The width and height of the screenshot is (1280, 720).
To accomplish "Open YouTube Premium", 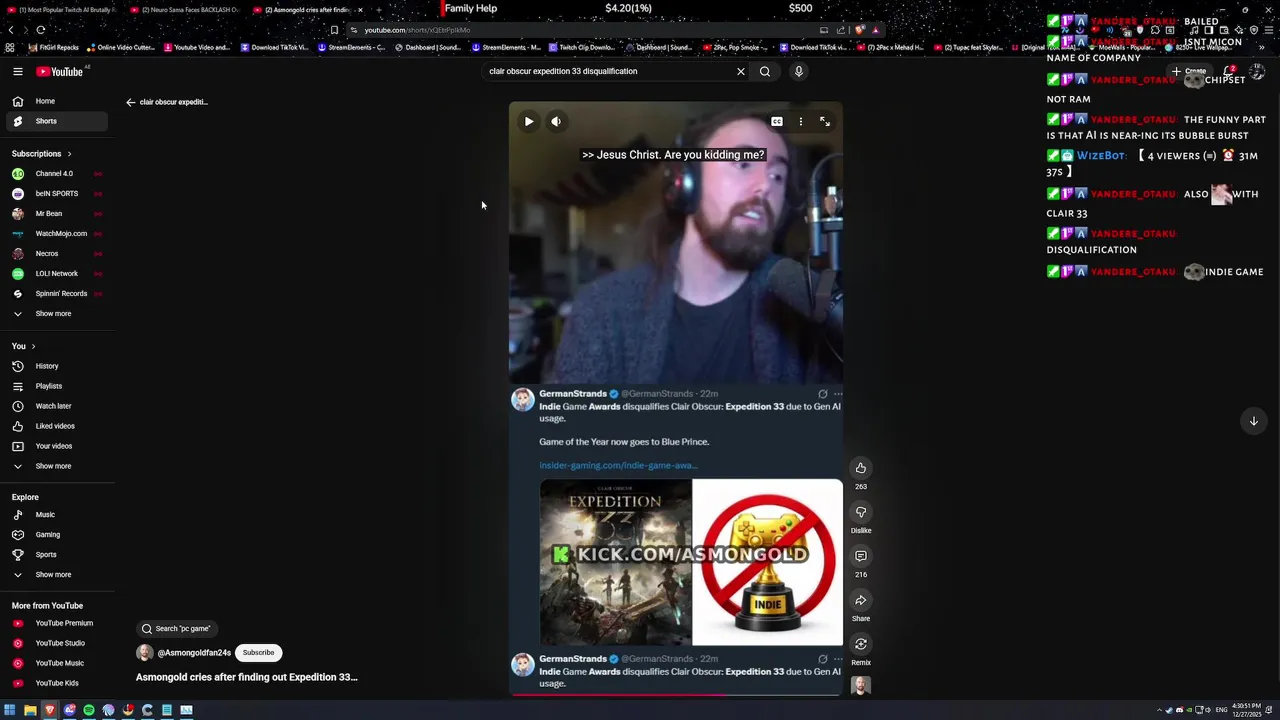I will 55,623.
